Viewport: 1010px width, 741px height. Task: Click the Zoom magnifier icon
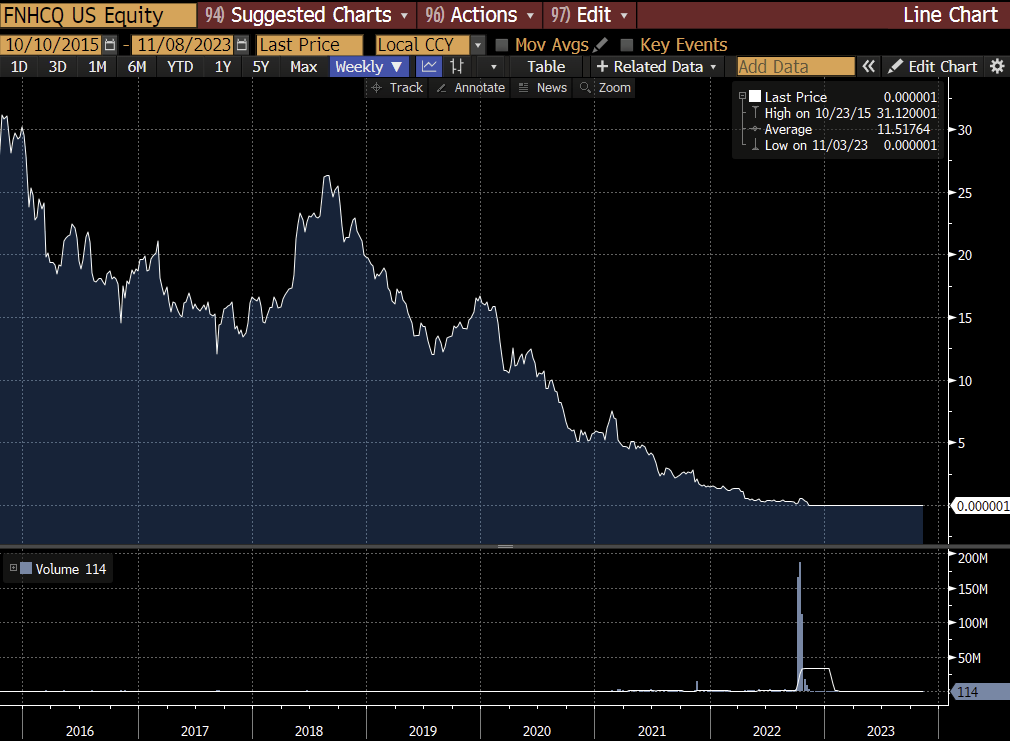point(585,87)
